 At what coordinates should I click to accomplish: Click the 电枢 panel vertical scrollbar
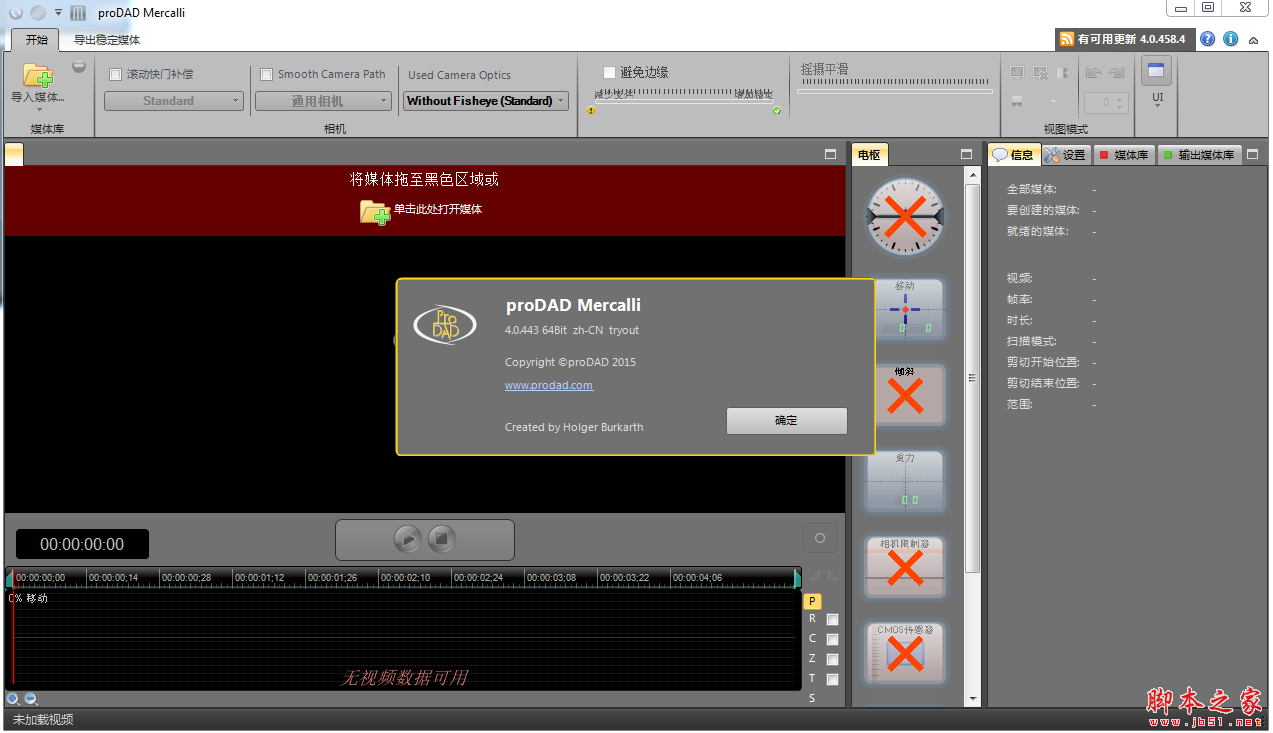click(x=972, y=436)
